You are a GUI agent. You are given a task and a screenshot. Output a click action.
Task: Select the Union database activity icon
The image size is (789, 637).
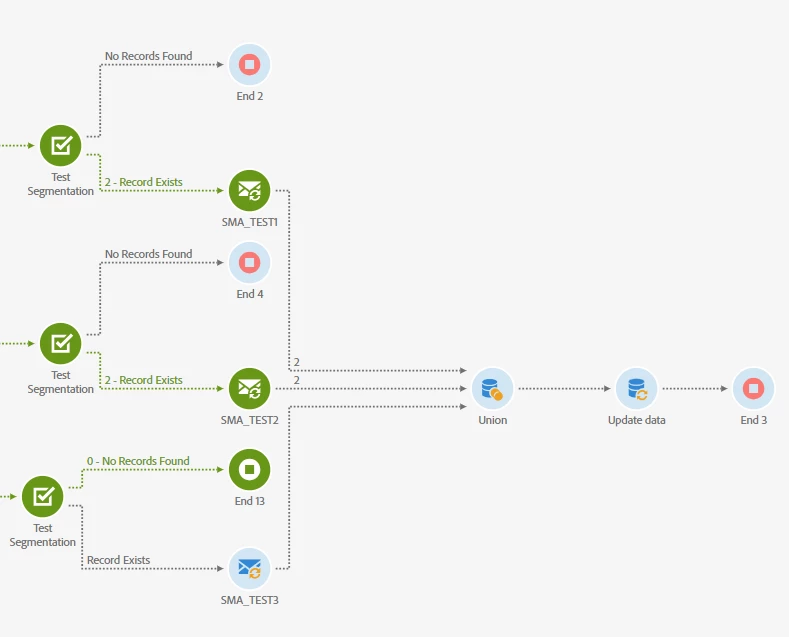493,388
